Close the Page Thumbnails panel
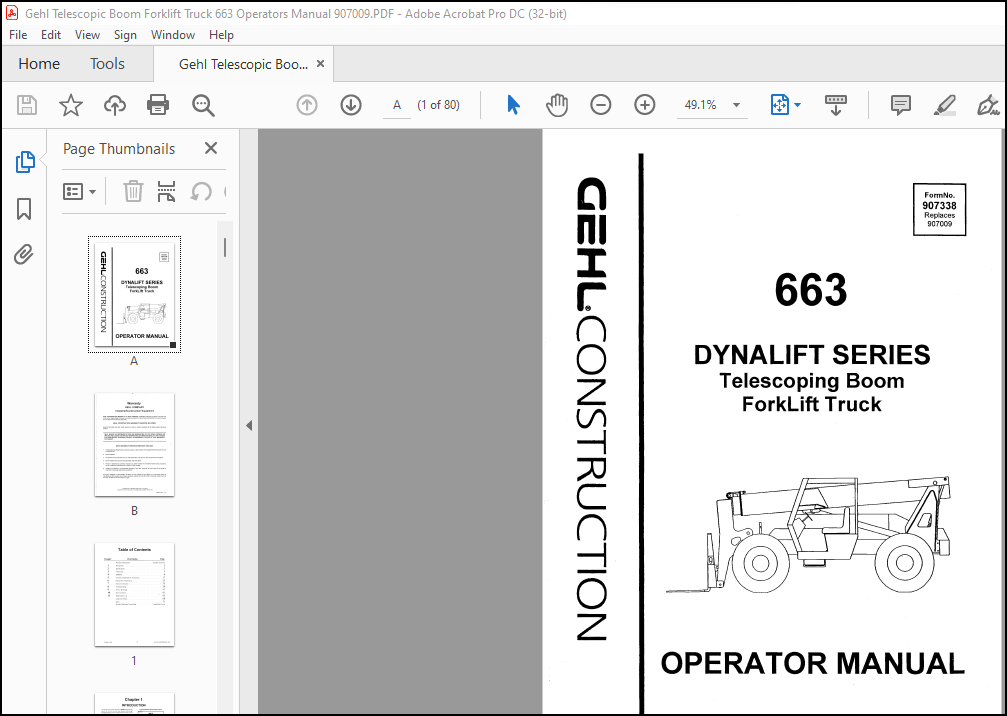 211,148
